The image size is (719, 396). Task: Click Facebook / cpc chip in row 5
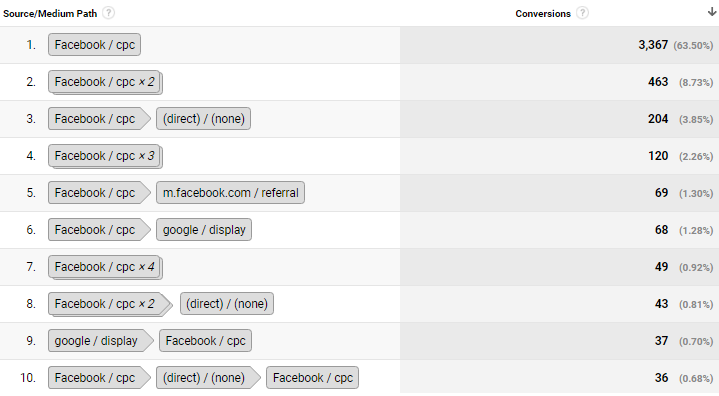click(100, 193)
